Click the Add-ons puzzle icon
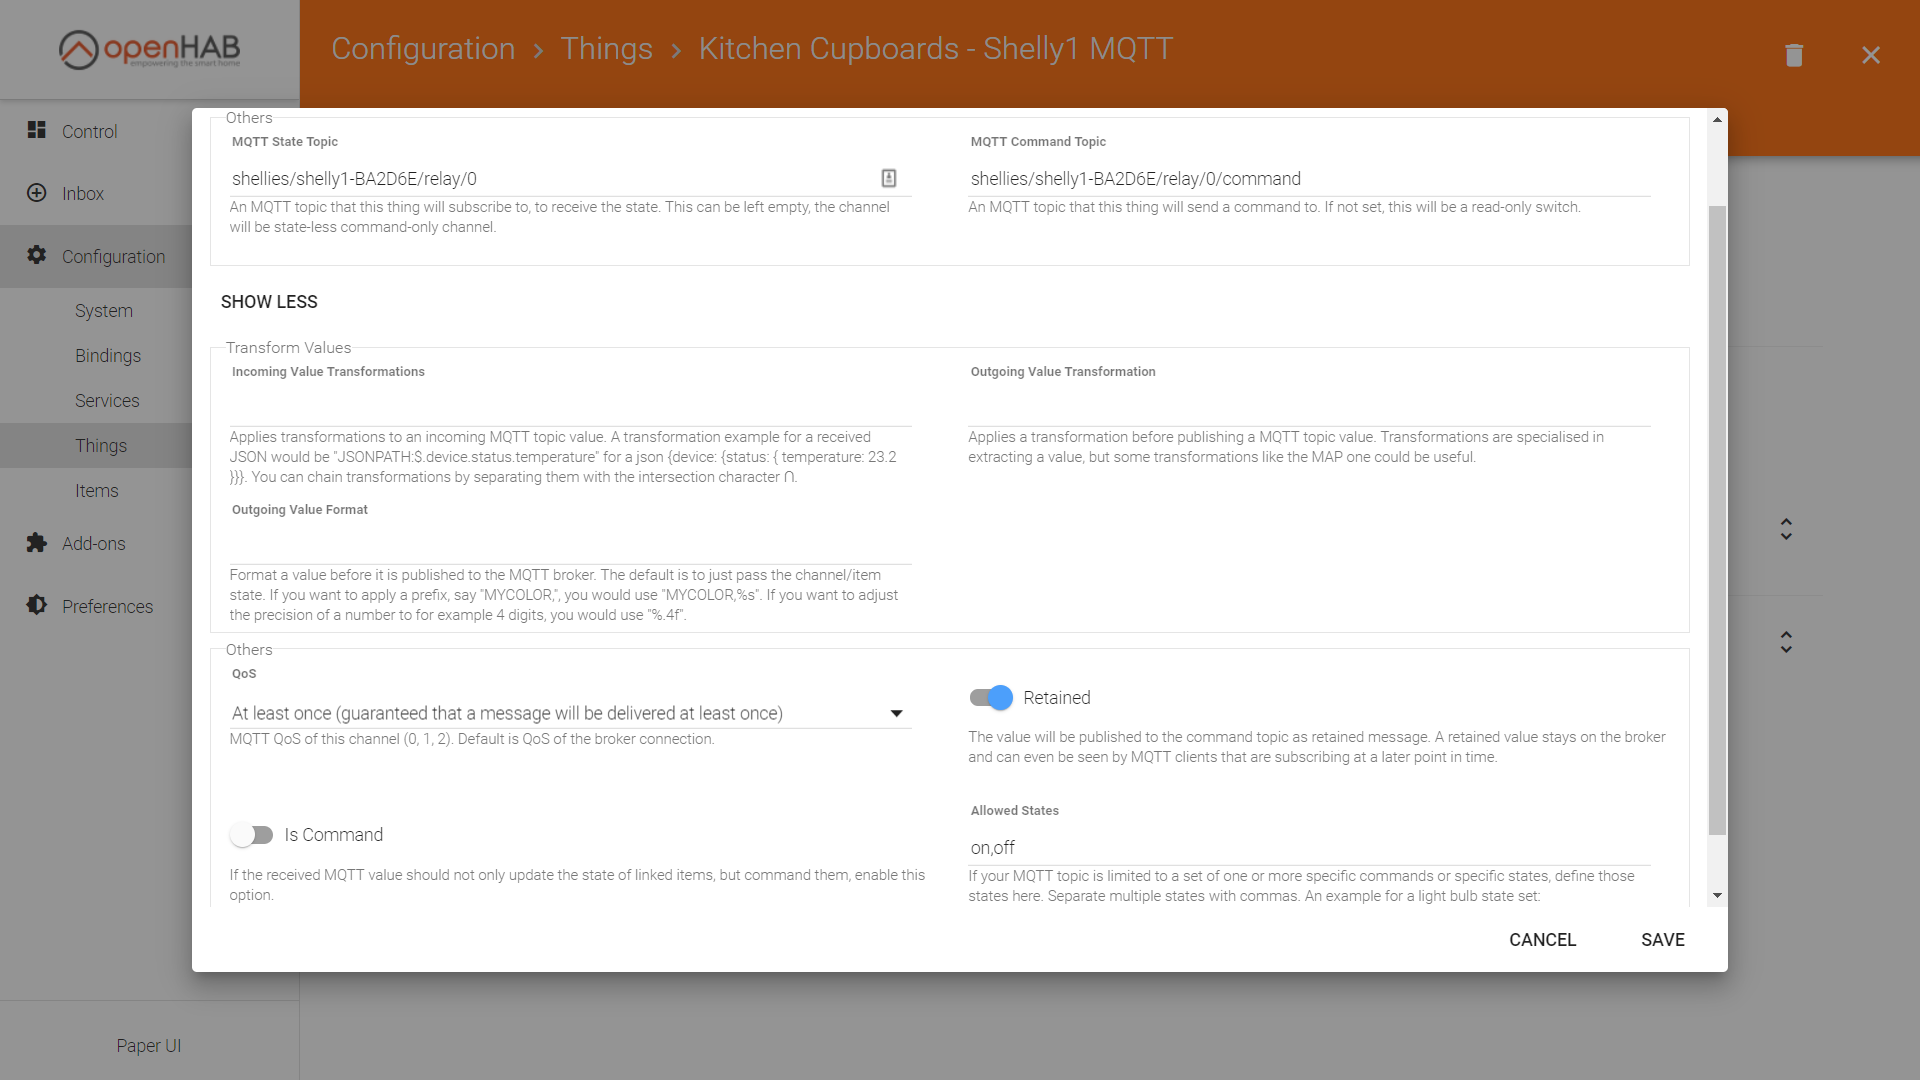1920x1080 pixels. pos(37,543)
